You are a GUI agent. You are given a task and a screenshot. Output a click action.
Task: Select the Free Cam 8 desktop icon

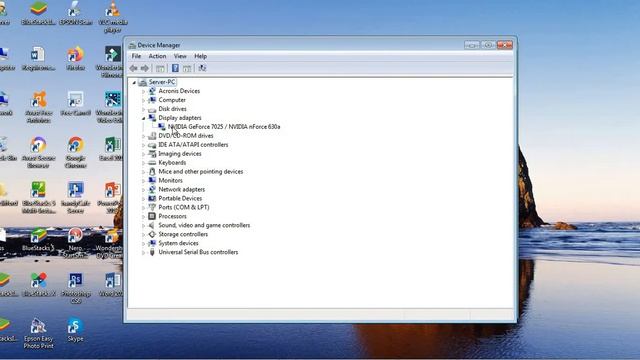[76, 103]
